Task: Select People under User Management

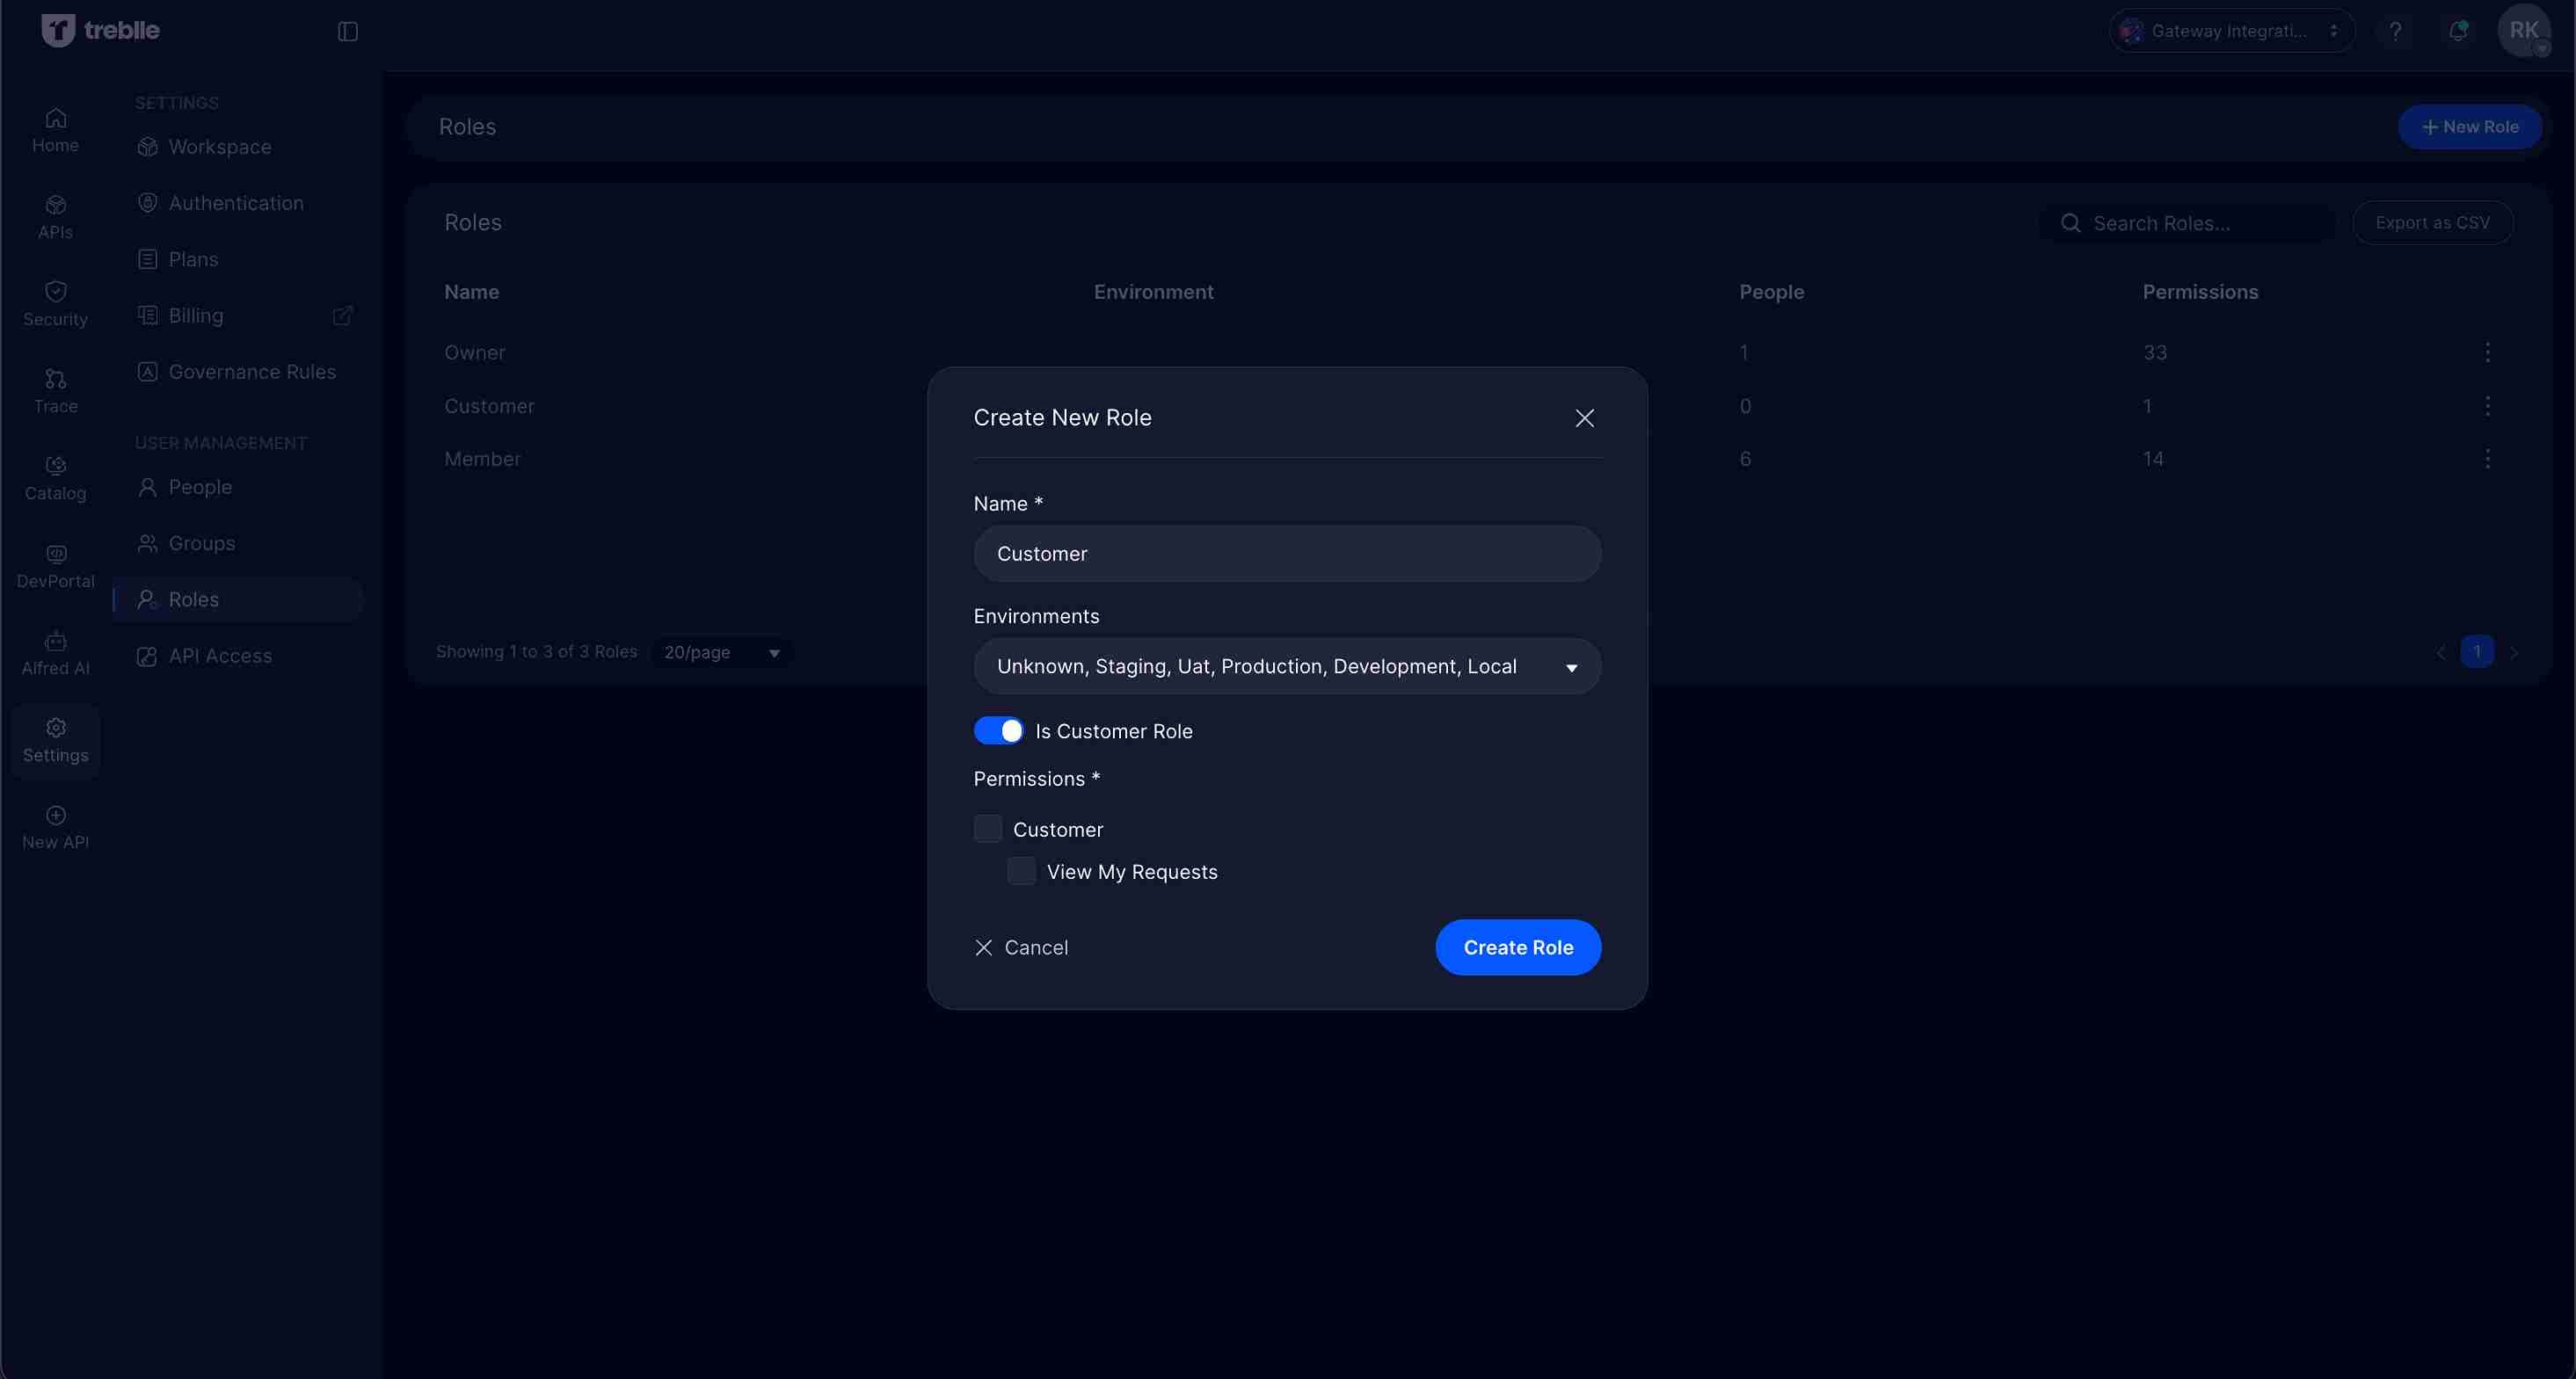Action: pyautogui.click(x=199, y=487)
